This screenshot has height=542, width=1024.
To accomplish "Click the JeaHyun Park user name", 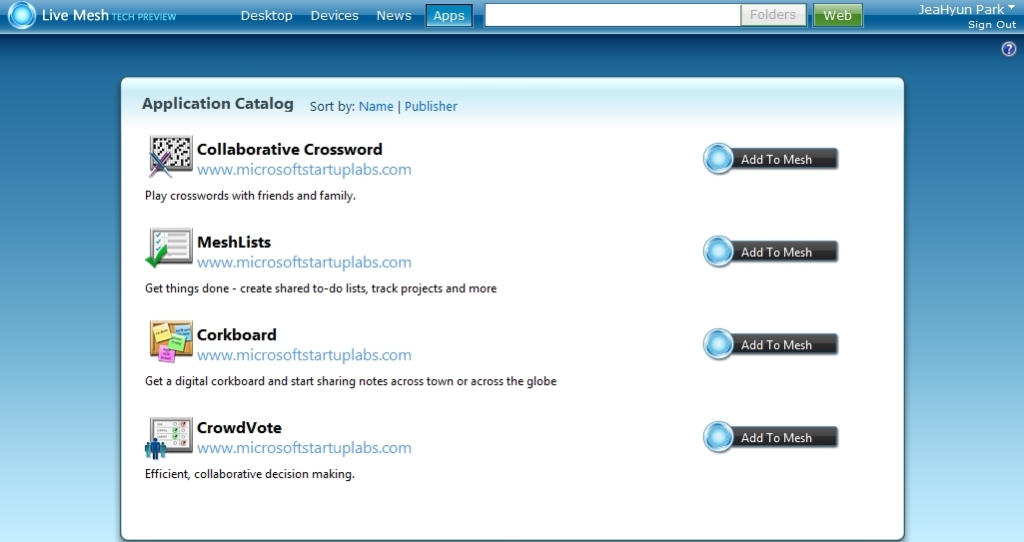I will point(961,9).
